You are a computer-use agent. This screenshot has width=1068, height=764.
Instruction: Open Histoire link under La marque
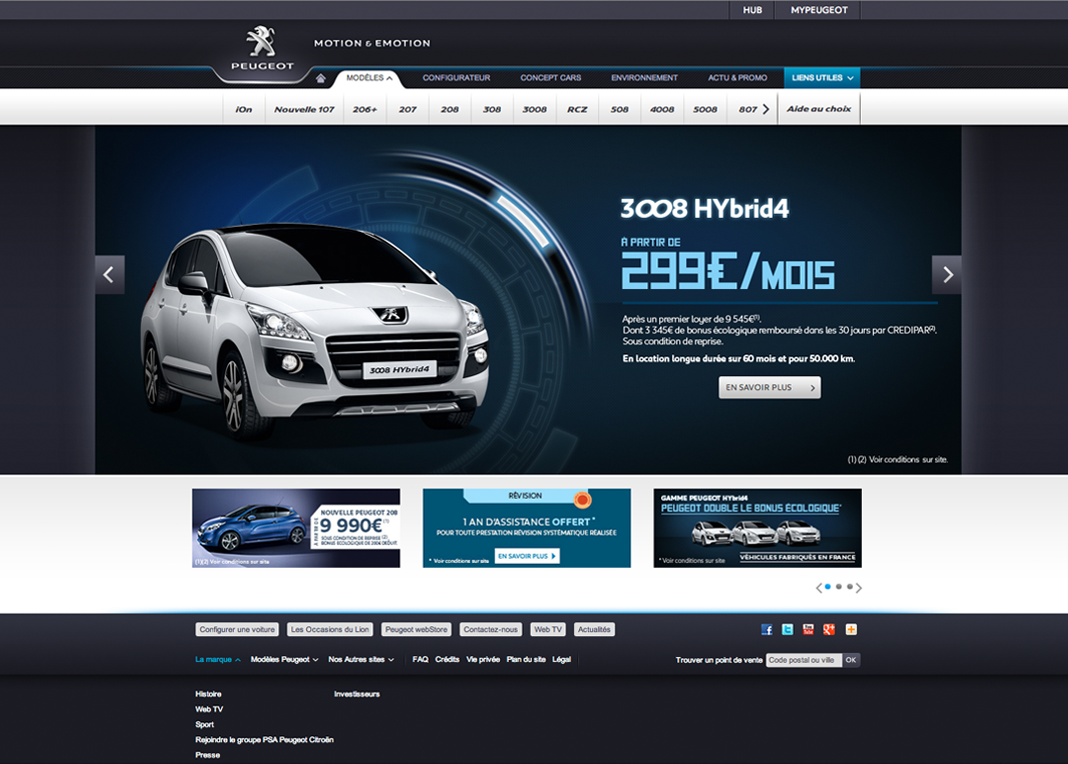click(x=208, y=694)
